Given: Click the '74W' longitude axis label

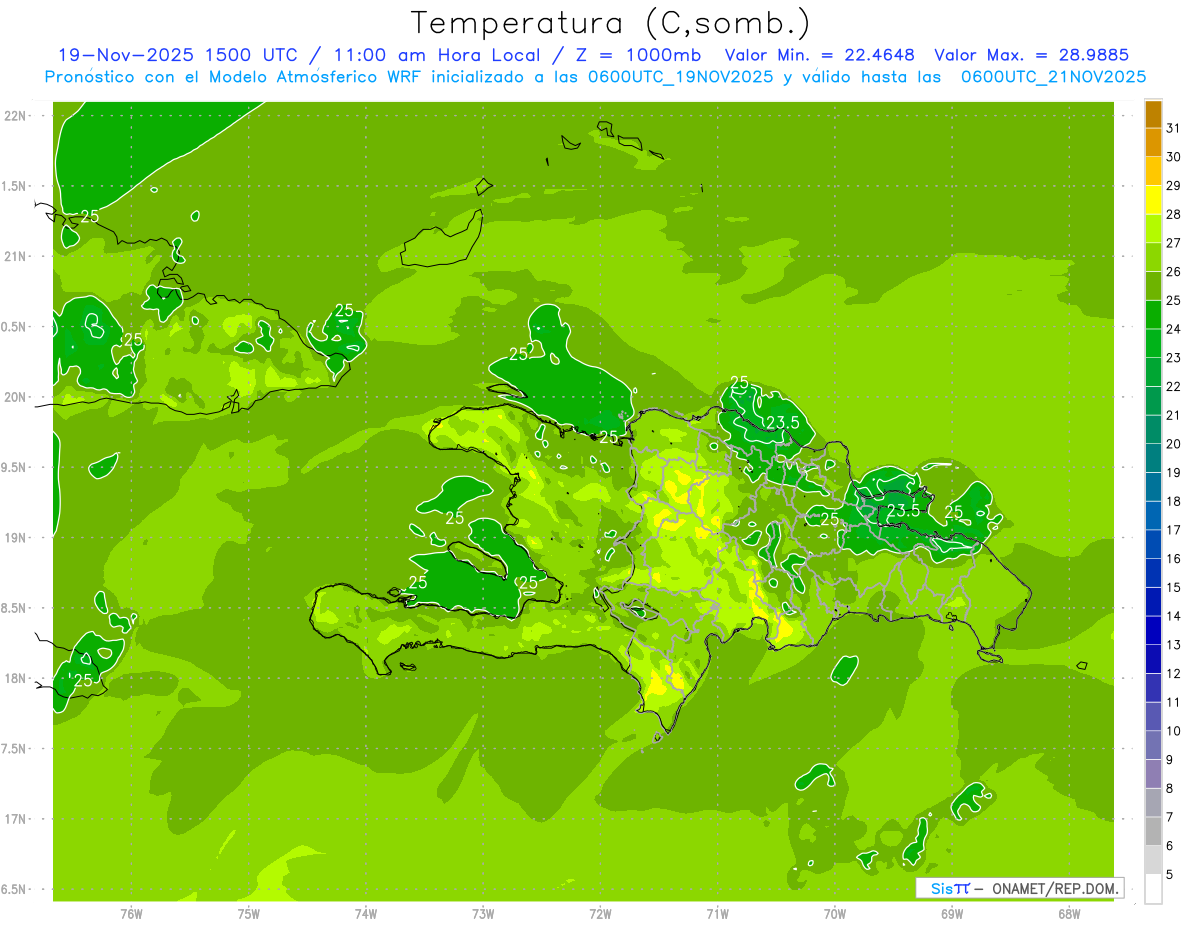Looking at the screenshot, I should pos(366,913).
